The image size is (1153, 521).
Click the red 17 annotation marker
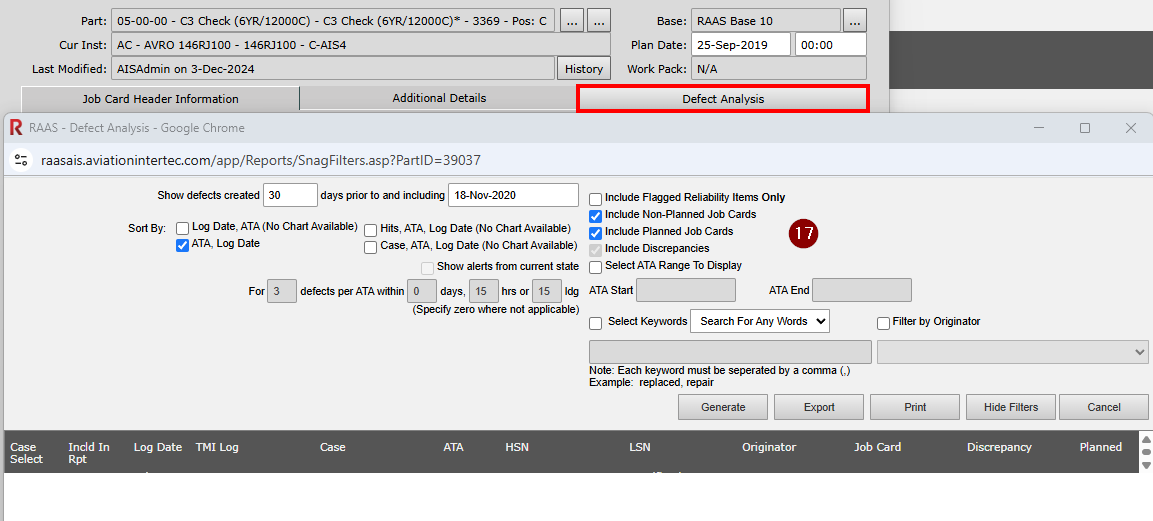[x=803, y=233]
